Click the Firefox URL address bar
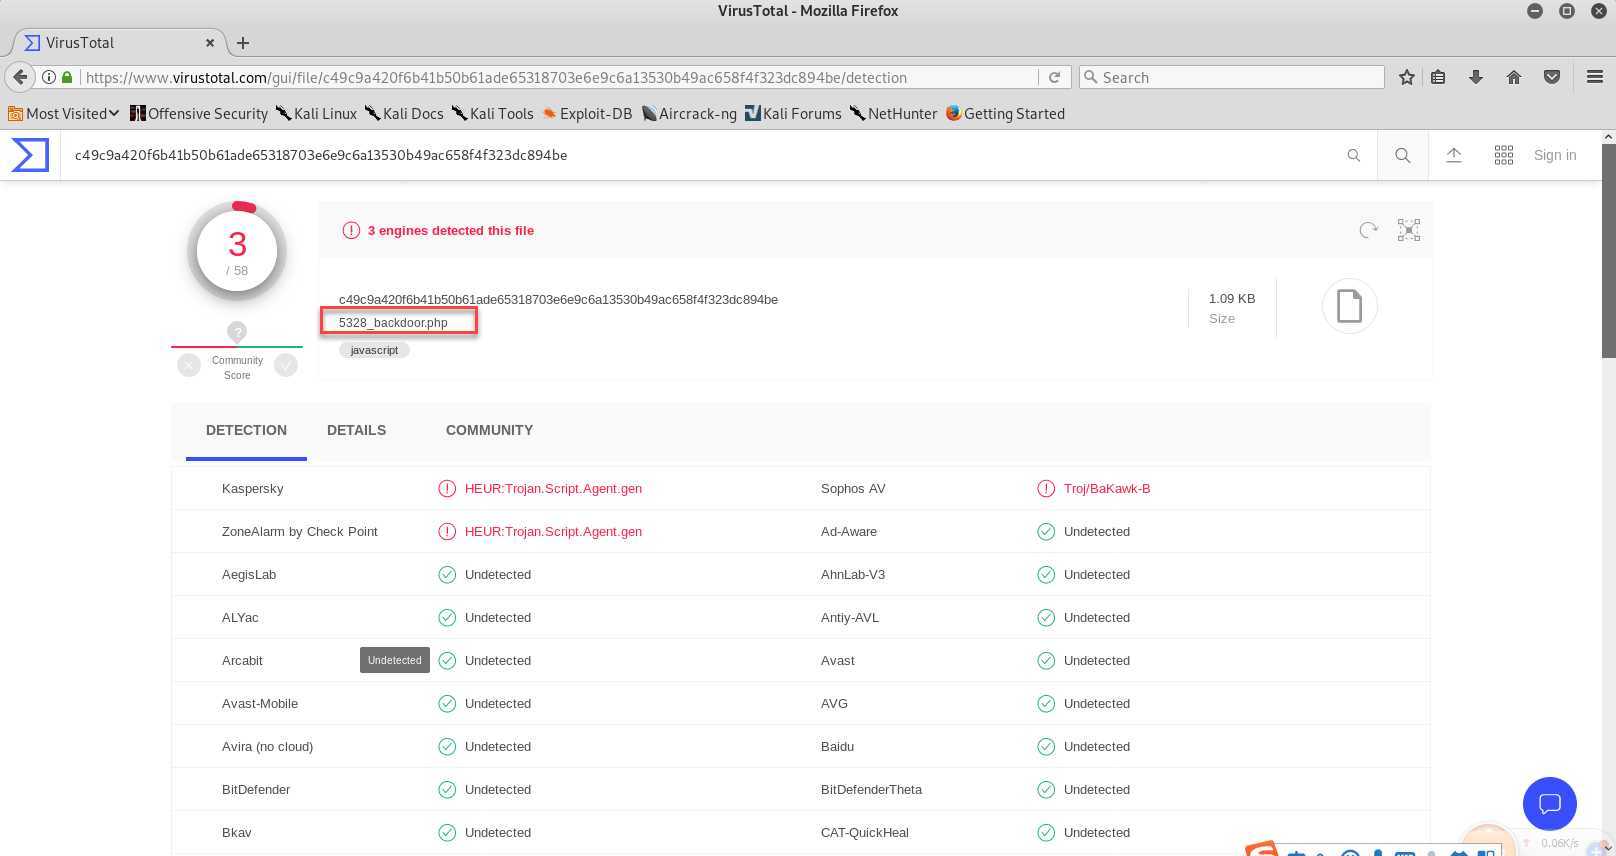This screenshot has height=856, width=1616. [x=560, y=77]
